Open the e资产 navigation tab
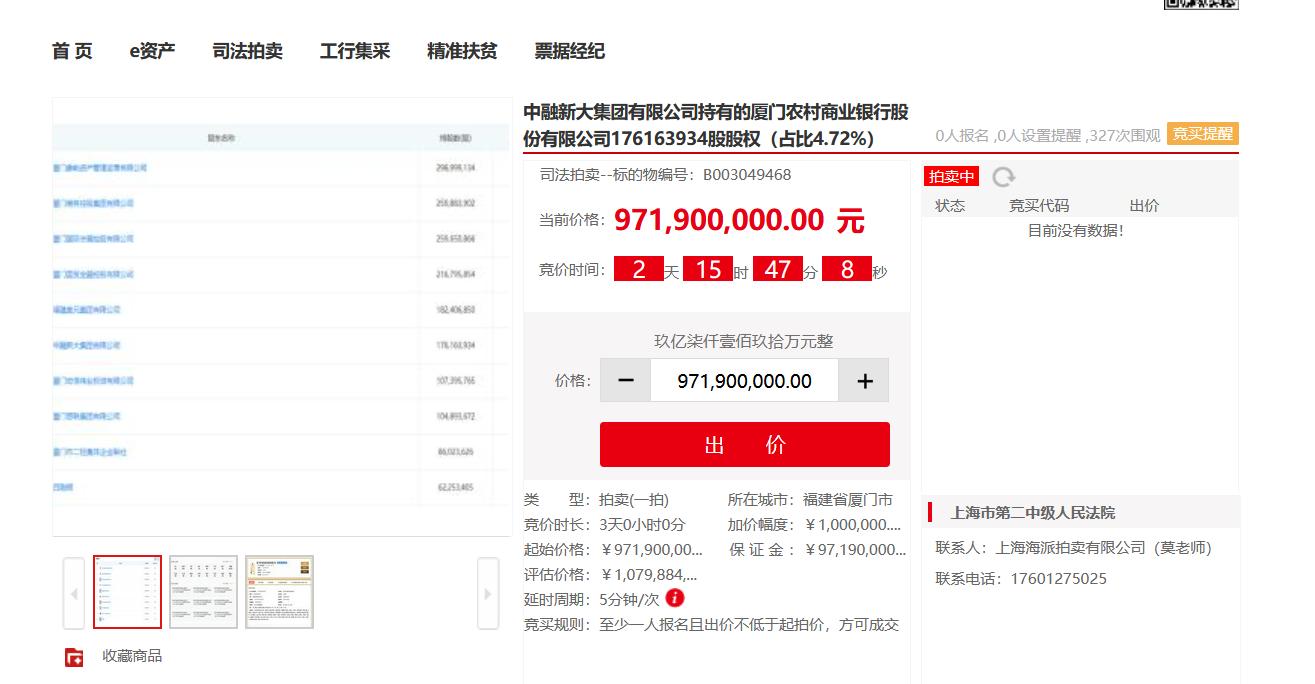This screenshot has height=684, width=1315. 152,51
